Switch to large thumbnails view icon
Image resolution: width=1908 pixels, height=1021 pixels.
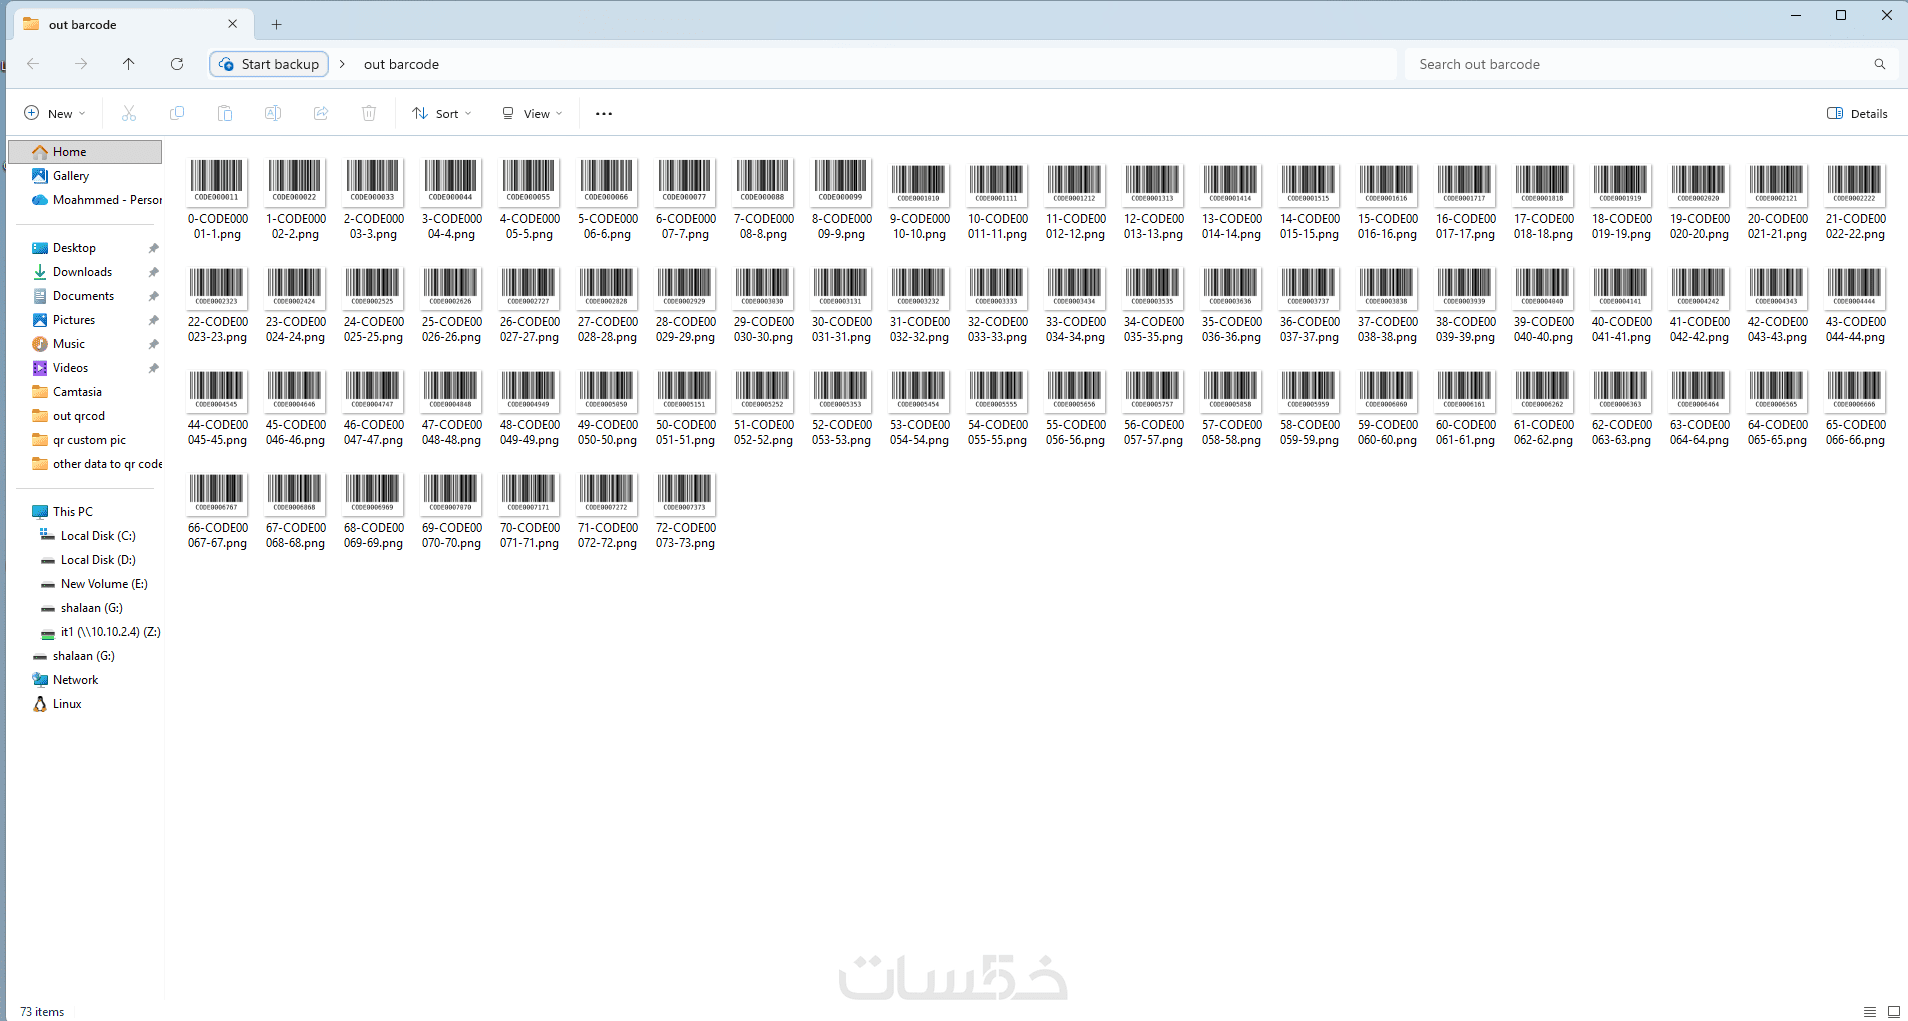pyautogui.click(x=1893, y=1012)
